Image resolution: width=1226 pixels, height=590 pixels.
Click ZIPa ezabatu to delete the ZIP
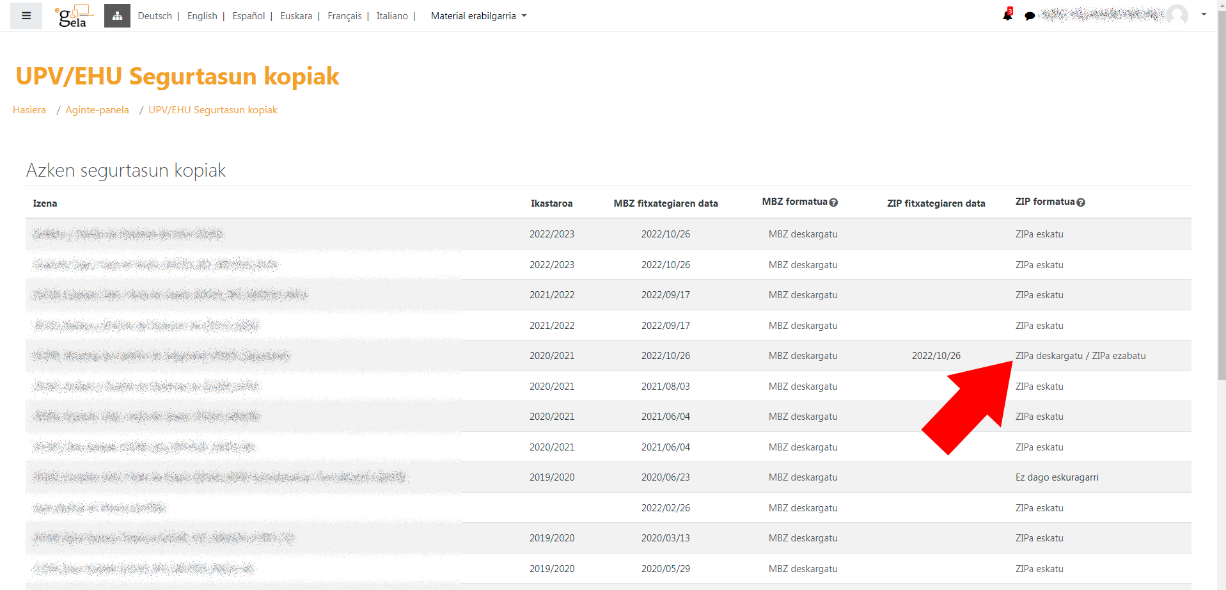pos(1118,356)
